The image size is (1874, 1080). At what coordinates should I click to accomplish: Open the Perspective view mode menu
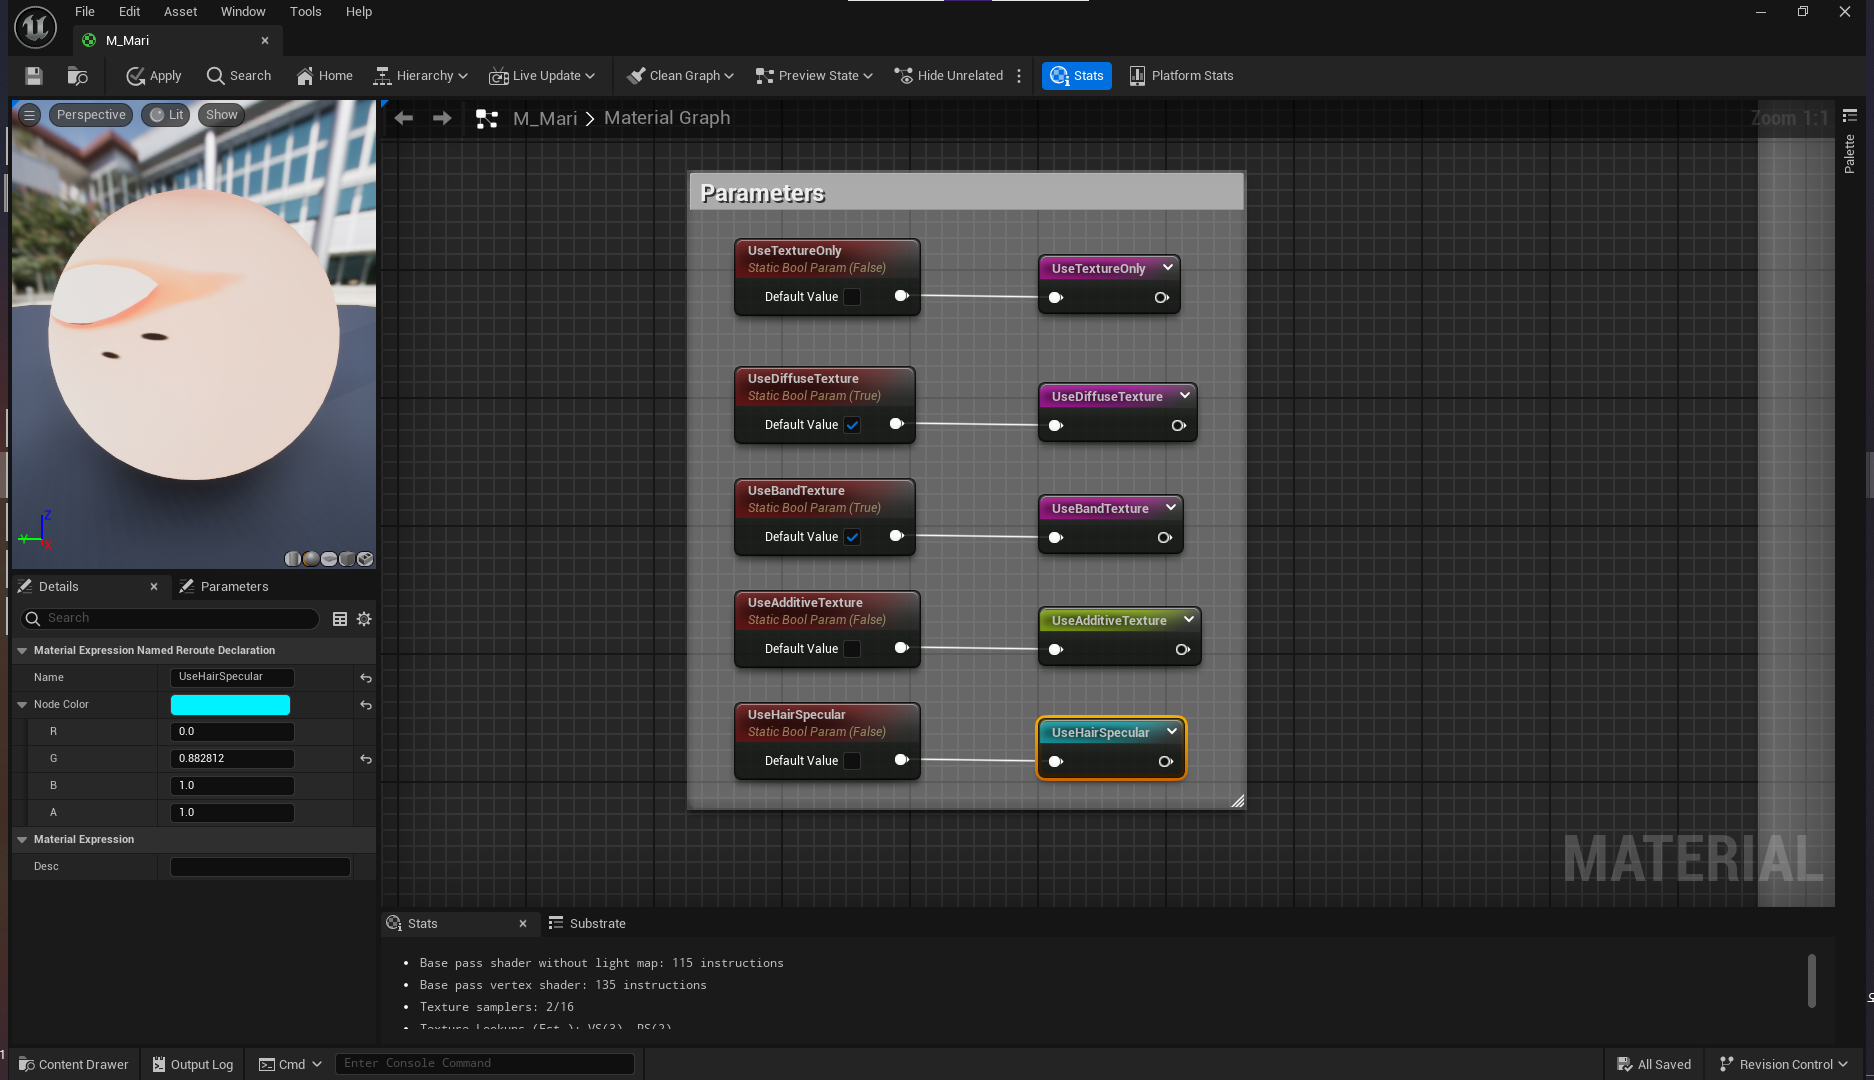[91, 115]
